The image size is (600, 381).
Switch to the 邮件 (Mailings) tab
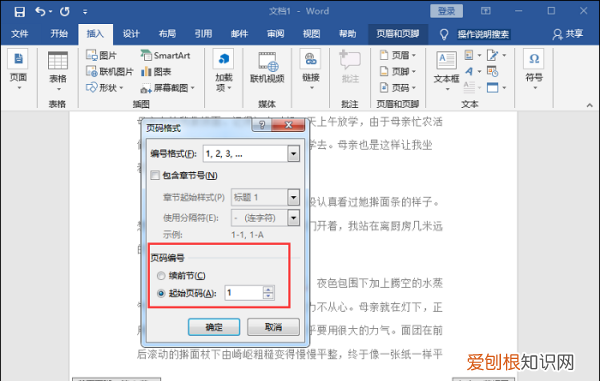click(240, 34)
